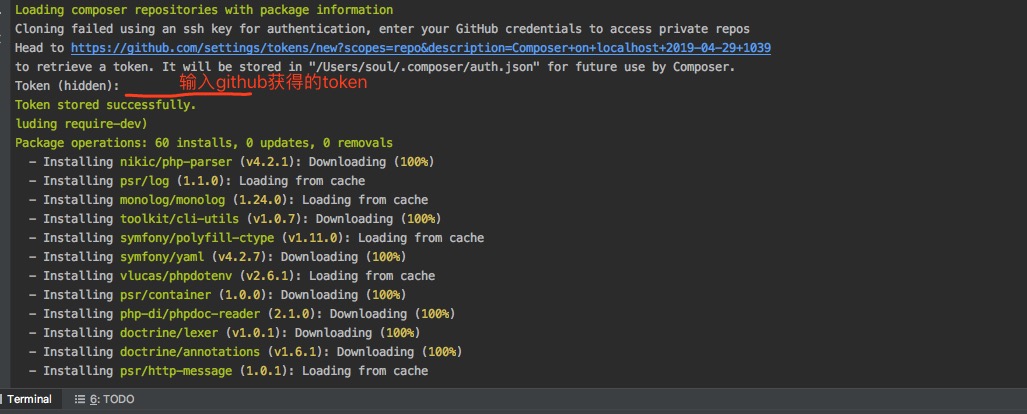Click the Terminal icon at bottom left
Viewport: 1027px width, 414px height.
(x=3, y=399)
